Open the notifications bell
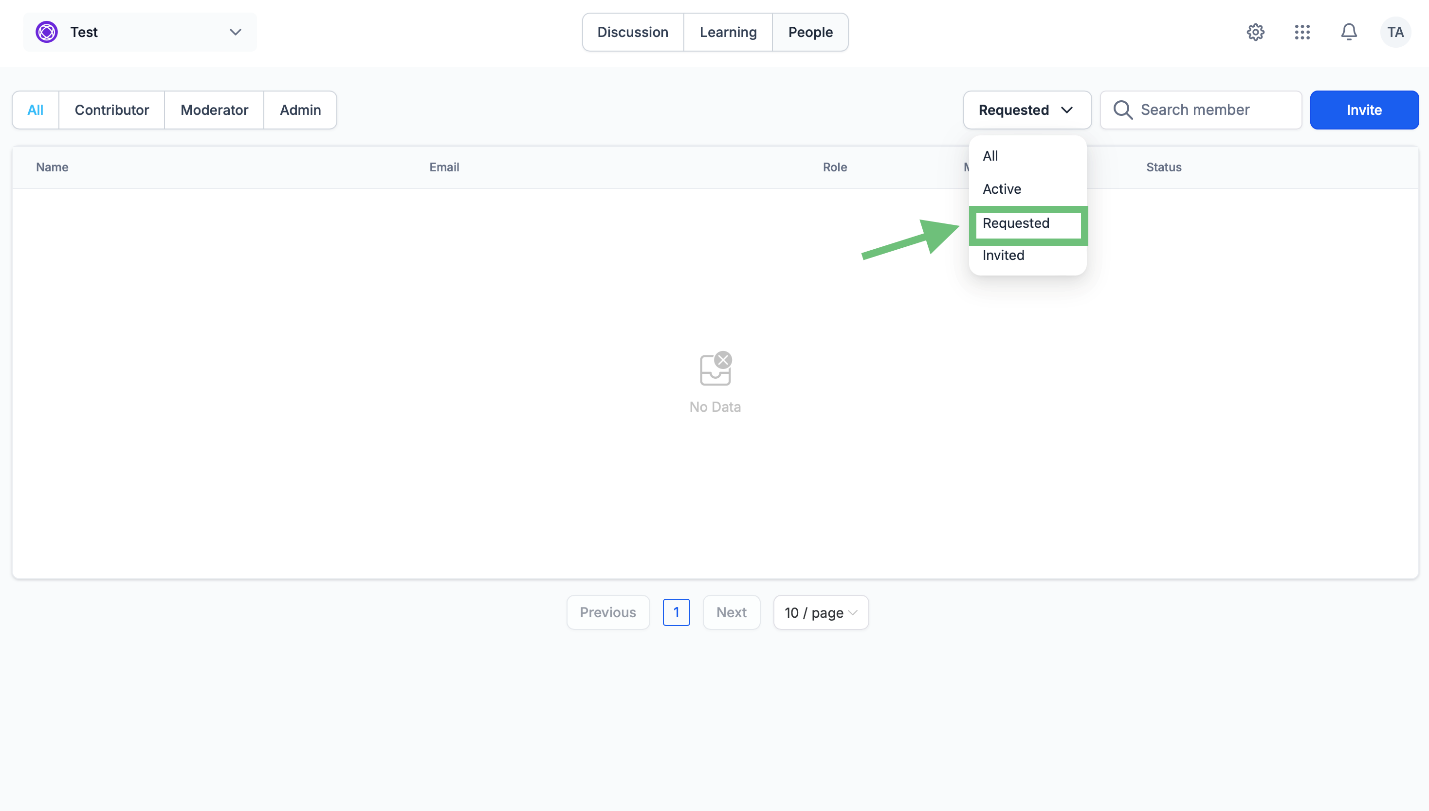 pyautogui.click(x=1349, y=32)
